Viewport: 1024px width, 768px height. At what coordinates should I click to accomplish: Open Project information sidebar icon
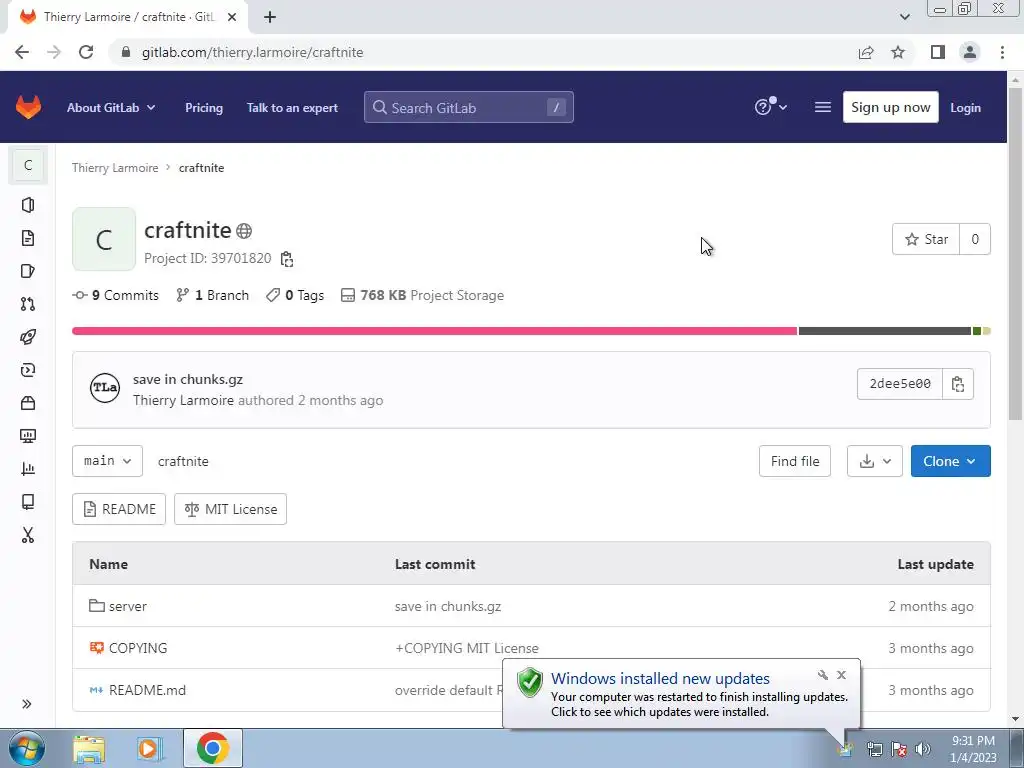pos(27,205)
